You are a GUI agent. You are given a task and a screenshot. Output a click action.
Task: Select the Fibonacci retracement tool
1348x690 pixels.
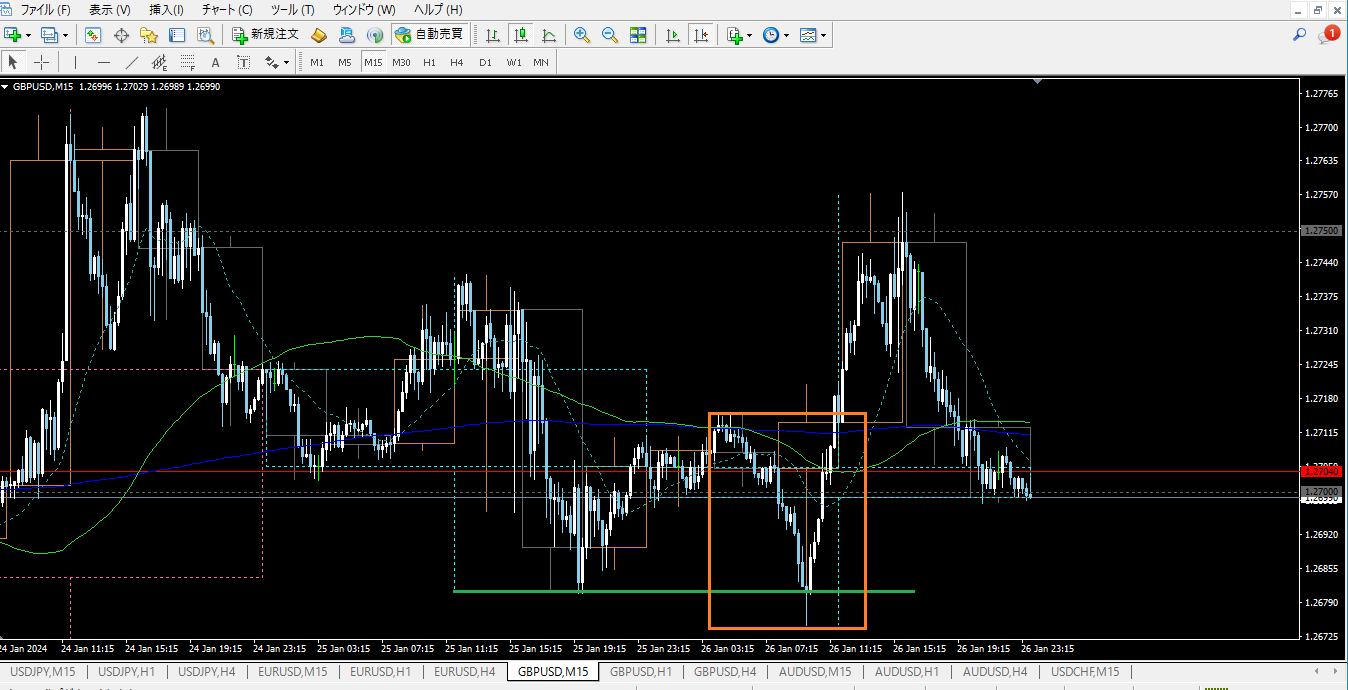pos(187,62)
